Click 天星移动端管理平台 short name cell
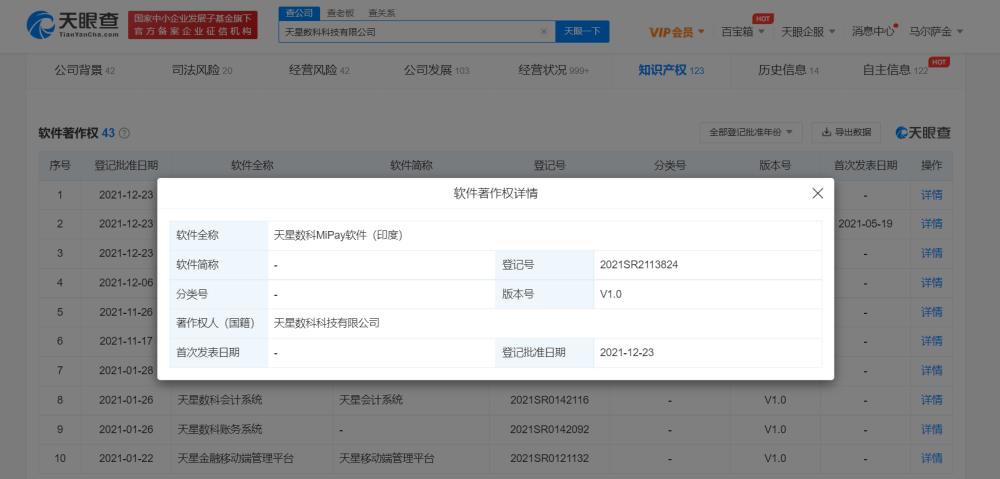 (x=386, y=458)
